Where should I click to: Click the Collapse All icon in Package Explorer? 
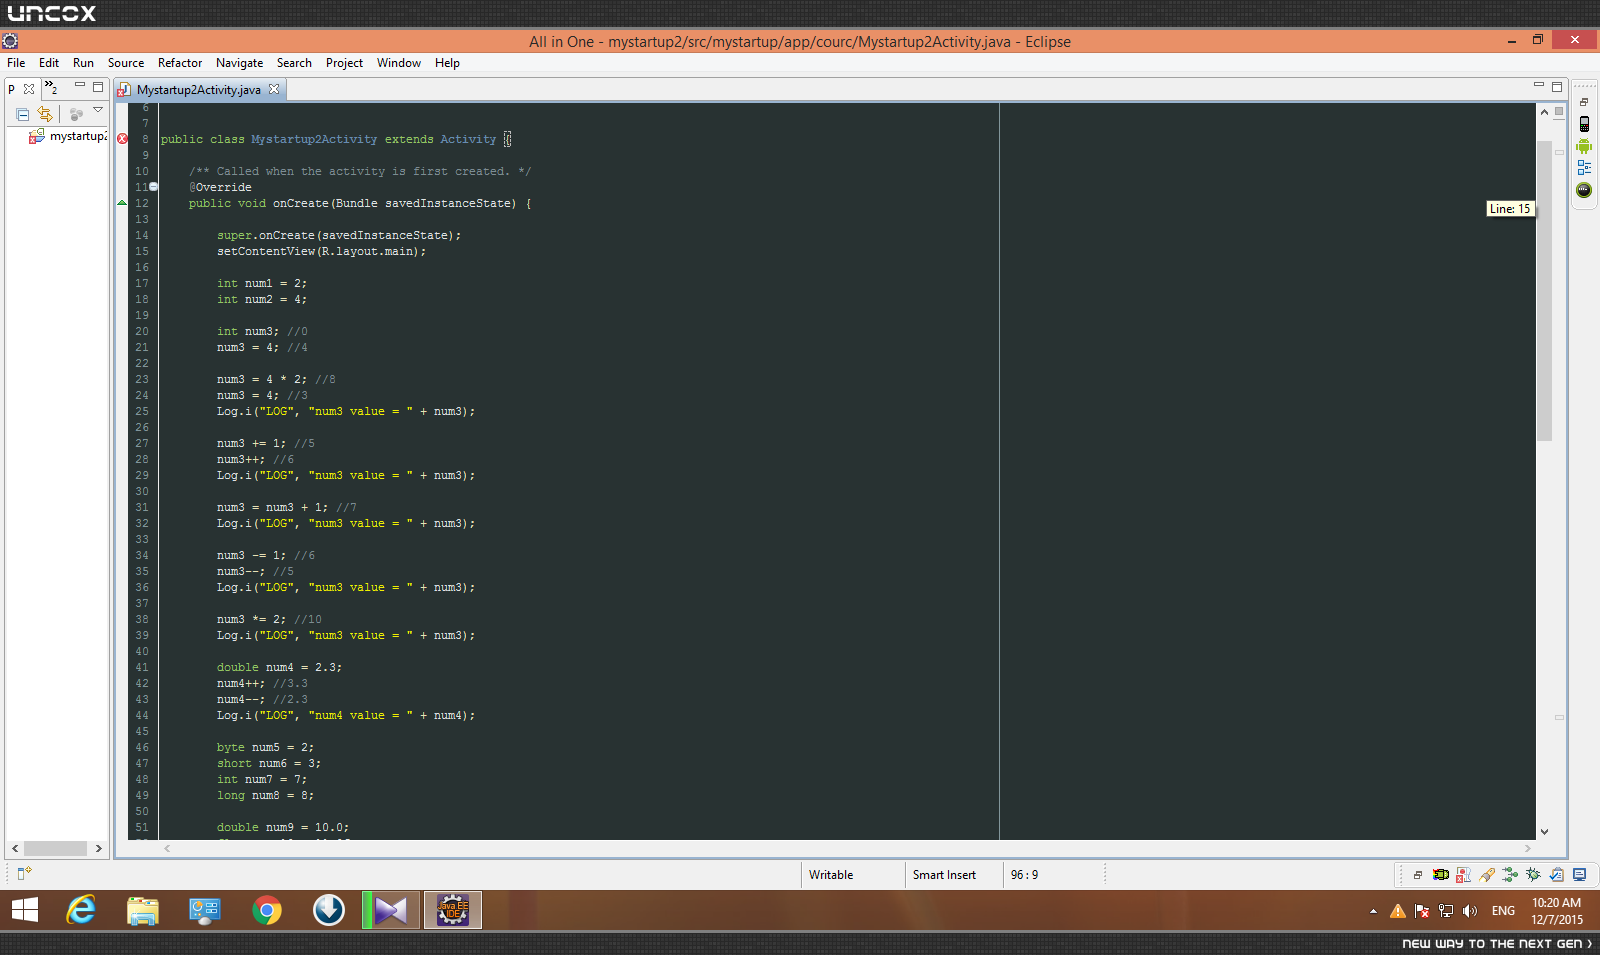click(22, 114)
